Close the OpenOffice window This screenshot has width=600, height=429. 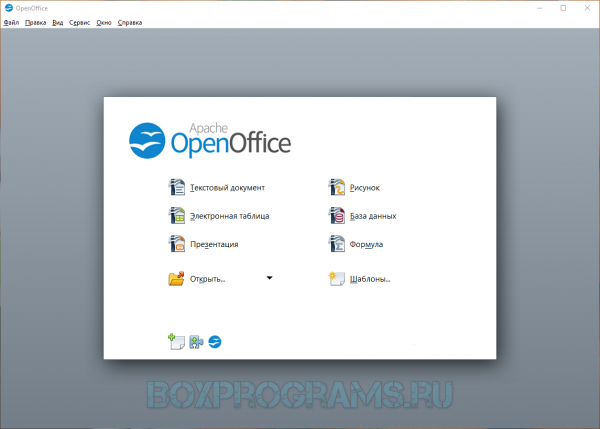587,8
